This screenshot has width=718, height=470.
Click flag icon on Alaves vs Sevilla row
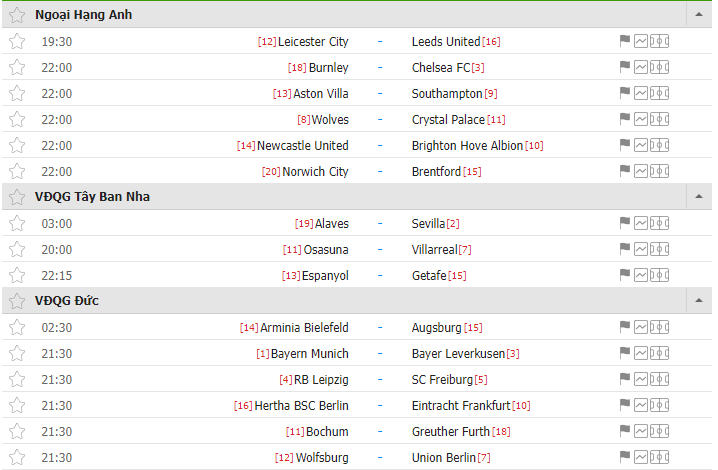coord(625,223)
